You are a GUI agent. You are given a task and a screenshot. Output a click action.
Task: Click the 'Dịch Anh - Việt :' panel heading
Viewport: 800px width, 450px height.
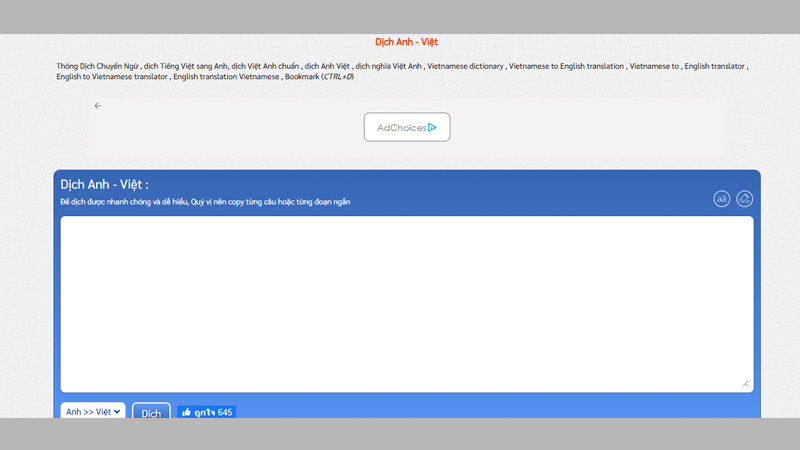(105, 185)
